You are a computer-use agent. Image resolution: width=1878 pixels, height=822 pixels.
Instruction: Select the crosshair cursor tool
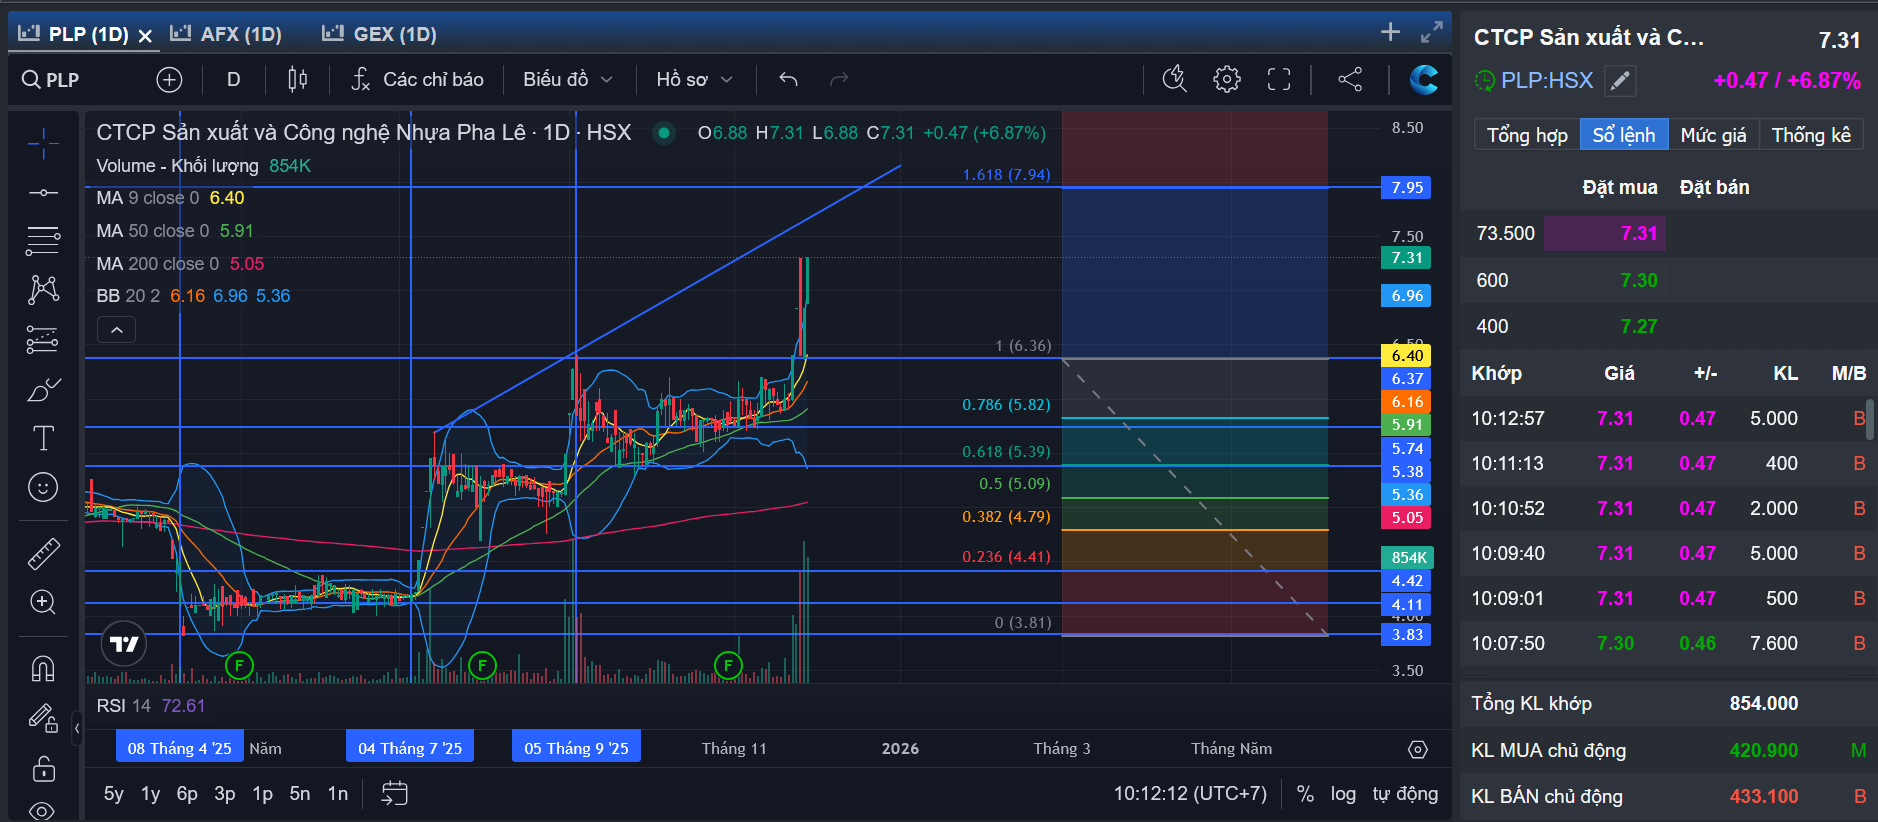click(x=43, y=144)
